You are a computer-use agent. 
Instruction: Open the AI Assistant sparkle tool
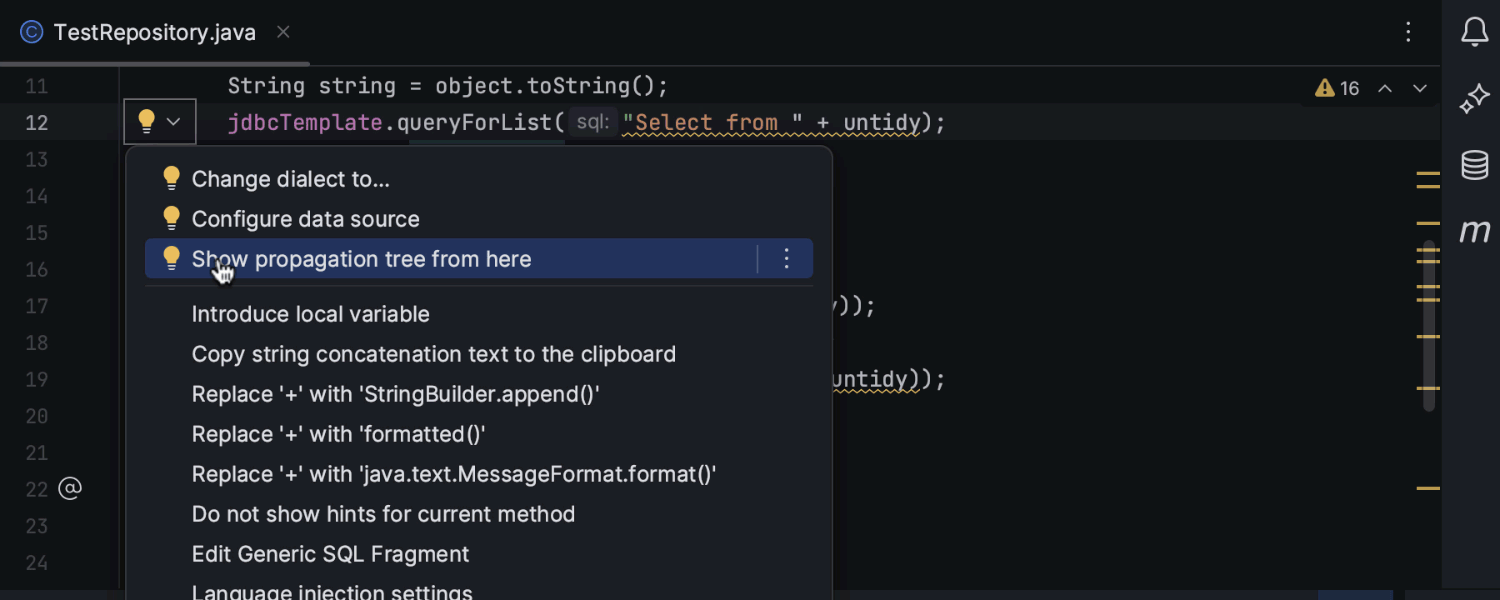click(1474, 99)
